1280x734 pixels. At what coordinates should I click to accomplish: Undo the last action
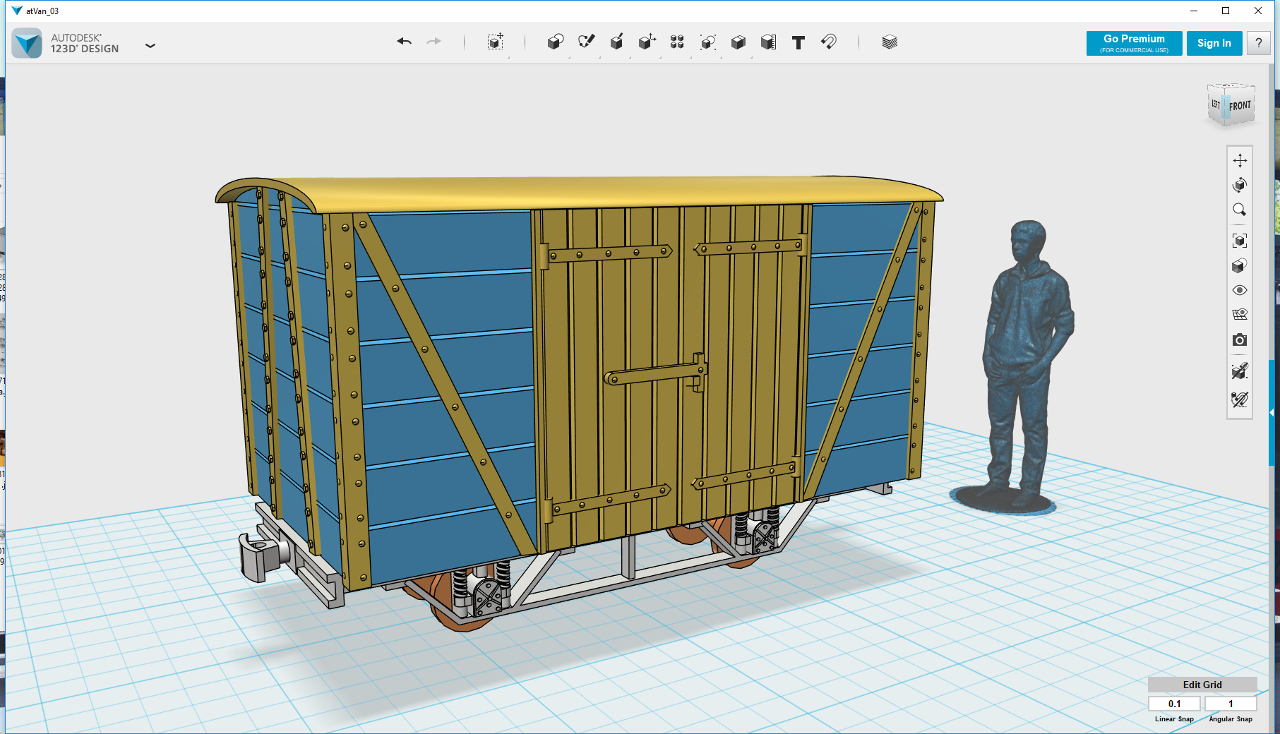(x=404, y=42)
